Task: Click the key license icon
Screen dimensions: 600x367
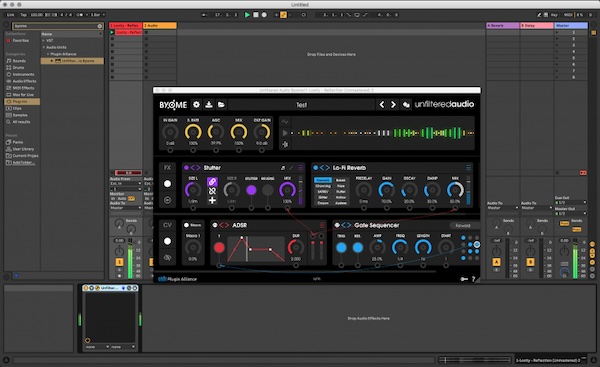Action: (464, 279)
